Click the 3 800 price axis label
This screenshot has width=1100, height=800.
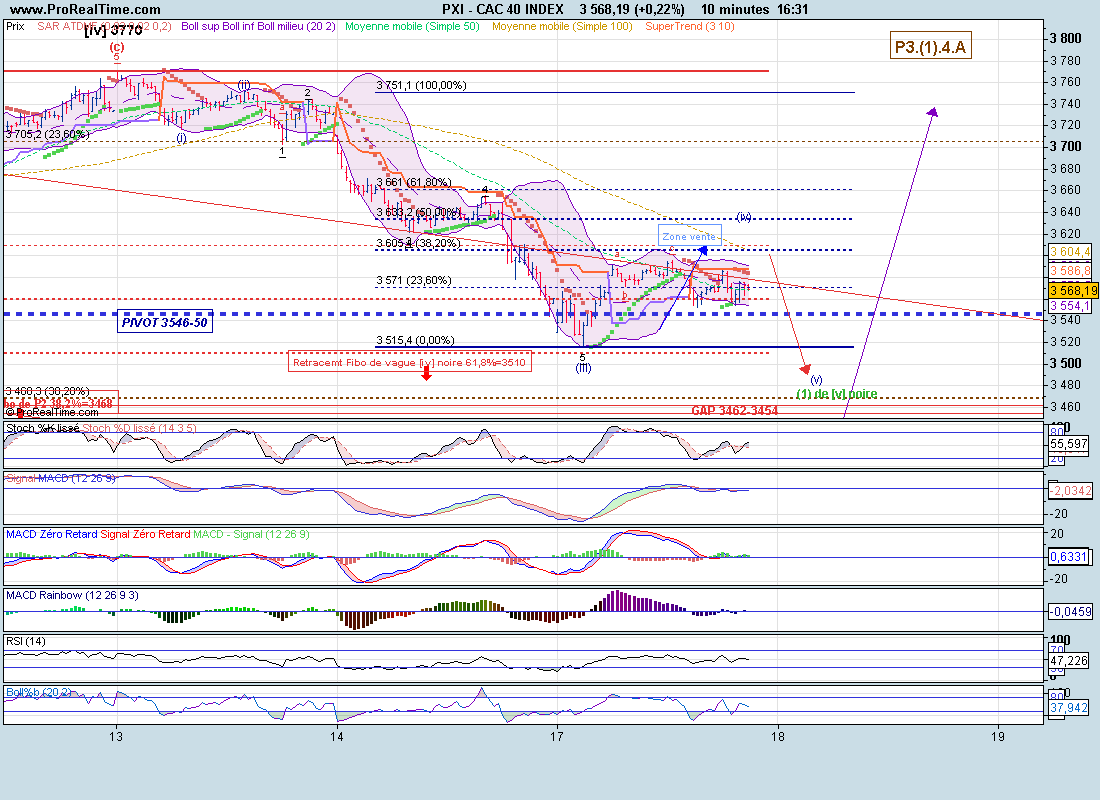(x=1066, y=39)
